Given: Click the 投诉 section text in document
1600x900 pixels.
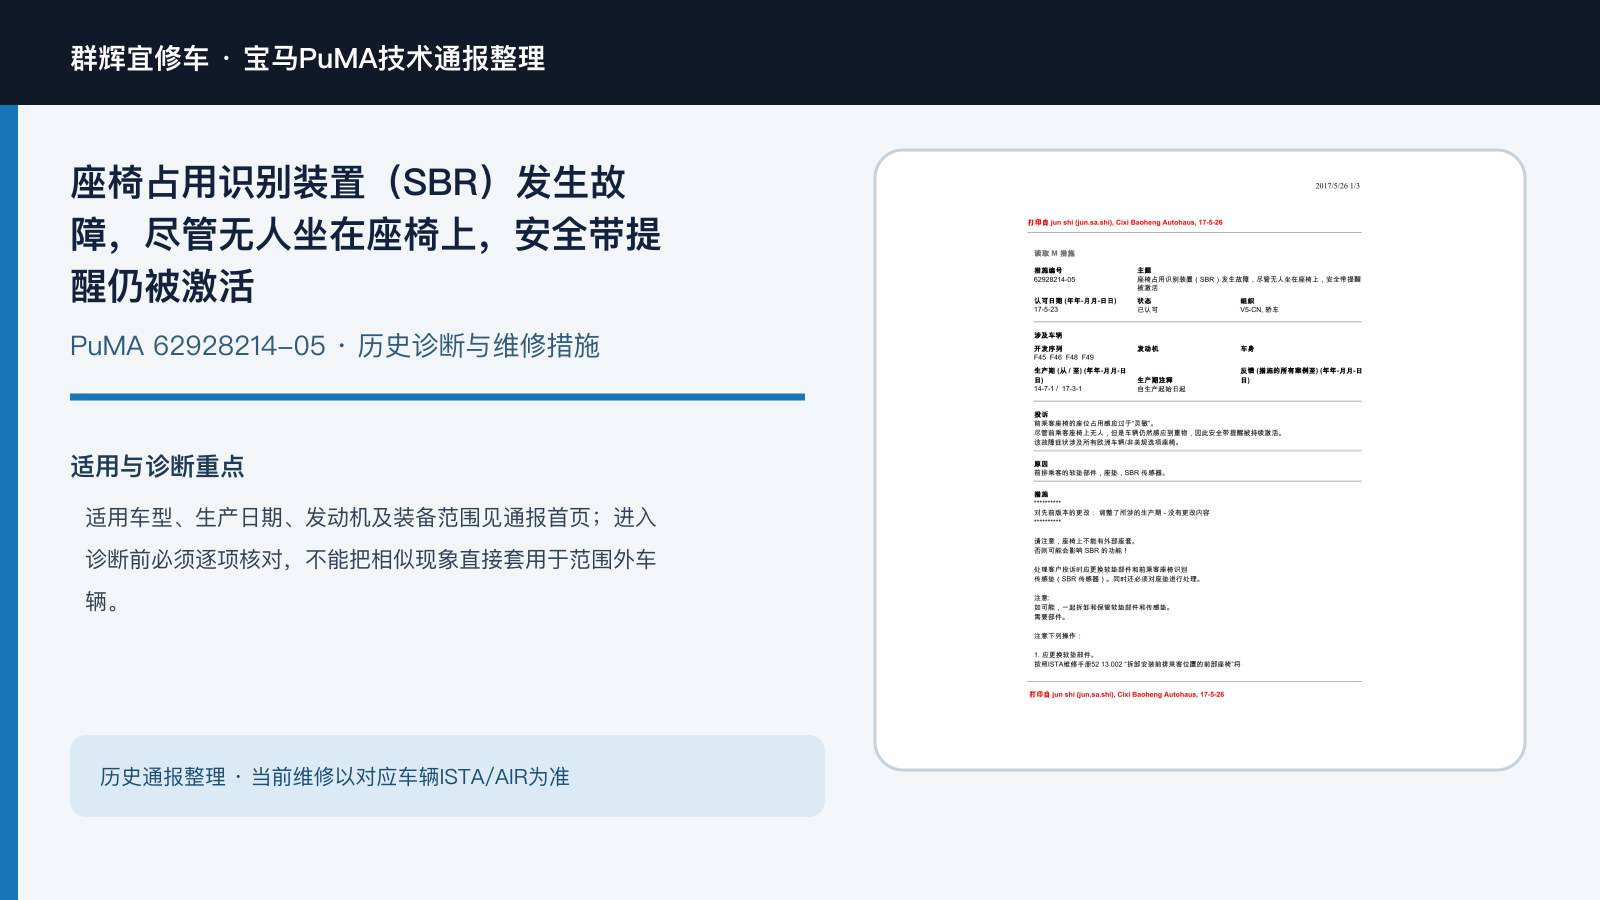Looking at the screenshot, I should [x=1158, y=428].
